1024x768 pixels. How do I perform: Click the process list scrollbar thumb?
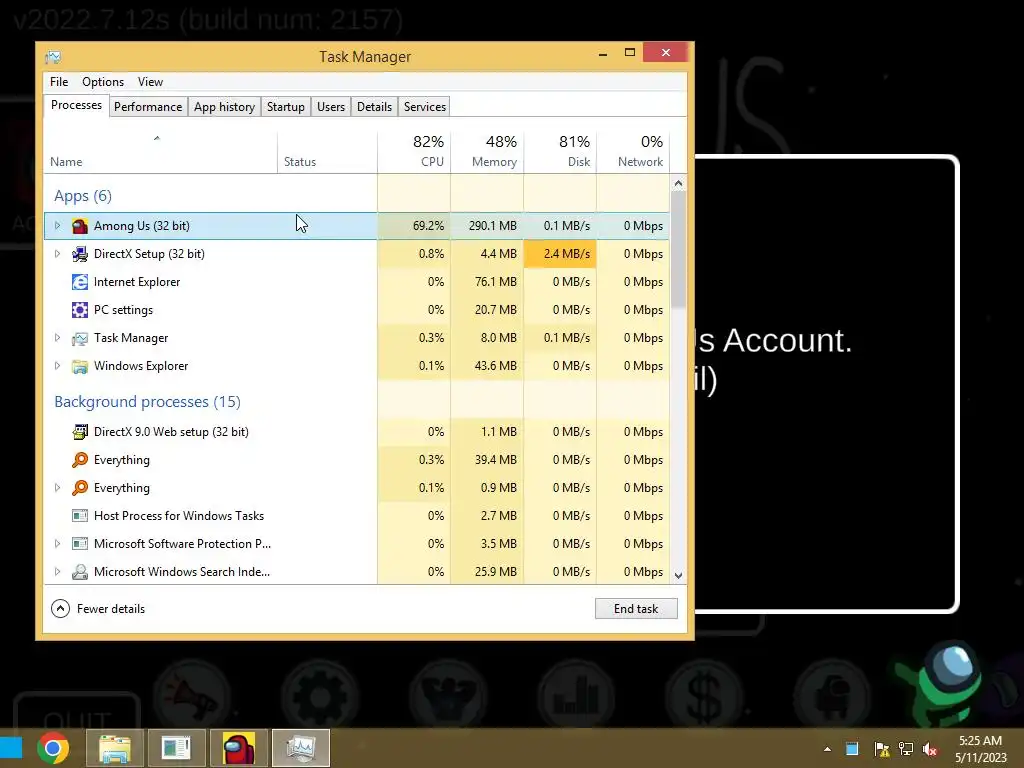coord(679,249)
